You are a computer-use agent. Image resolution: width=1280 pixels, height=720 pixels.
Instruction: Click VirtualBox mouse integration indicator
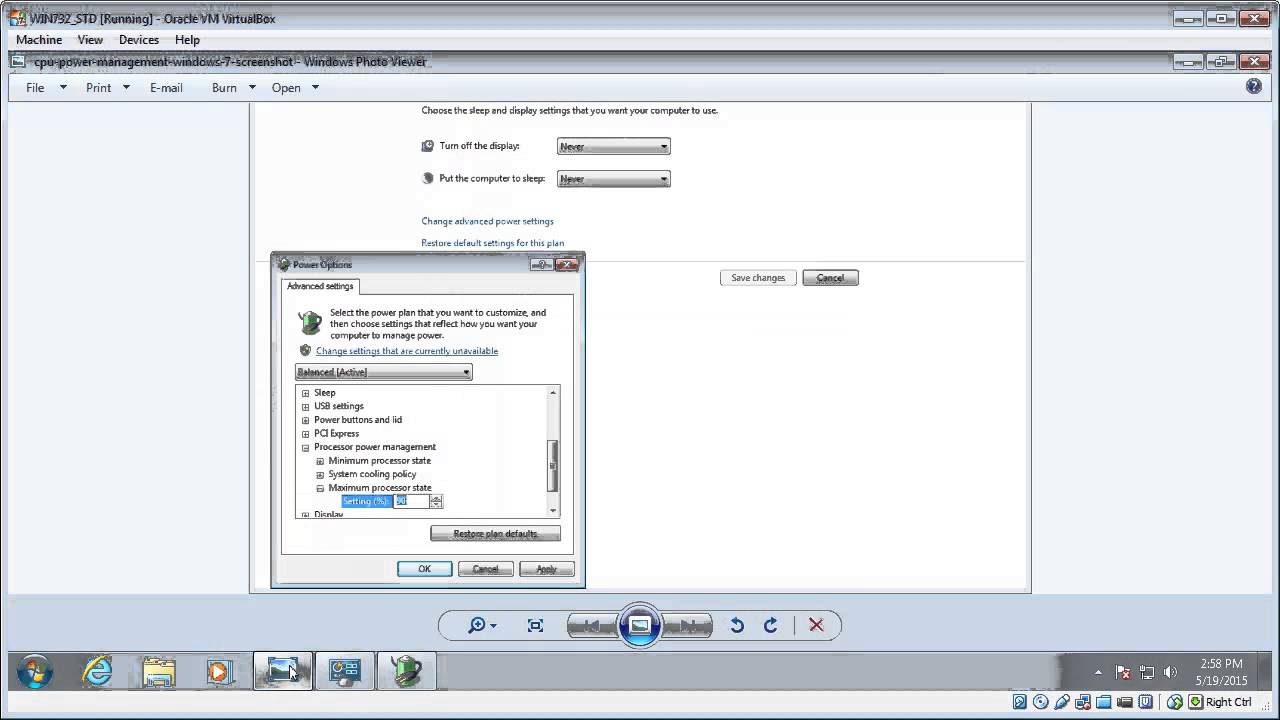1175,702
